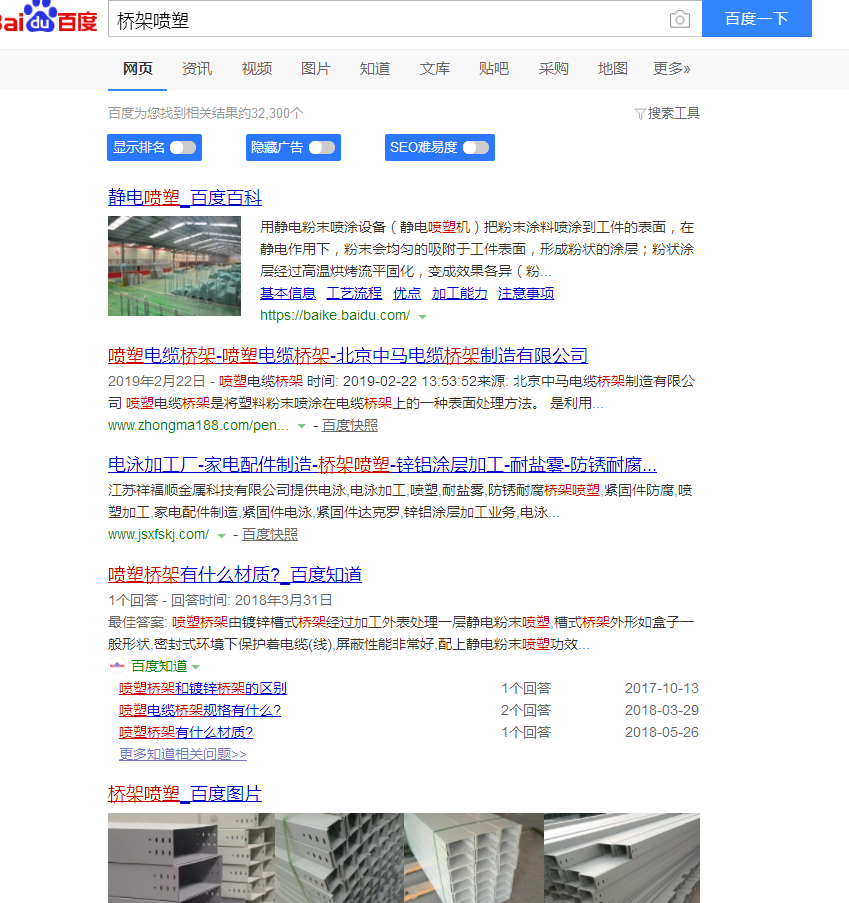849x903 pixels.
Task: Open 喷塑电缆桥架 北京中马 result title
Action: [x=348, y=355]
